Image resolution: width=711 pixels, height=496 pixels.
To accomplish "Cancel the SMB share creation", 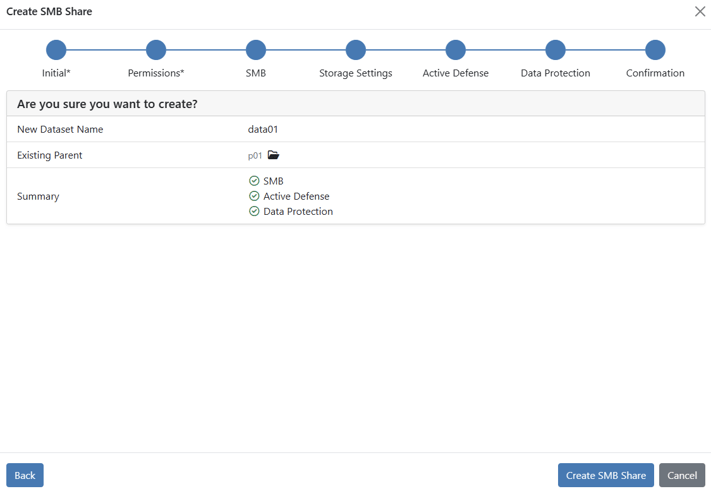I will 682,475.
